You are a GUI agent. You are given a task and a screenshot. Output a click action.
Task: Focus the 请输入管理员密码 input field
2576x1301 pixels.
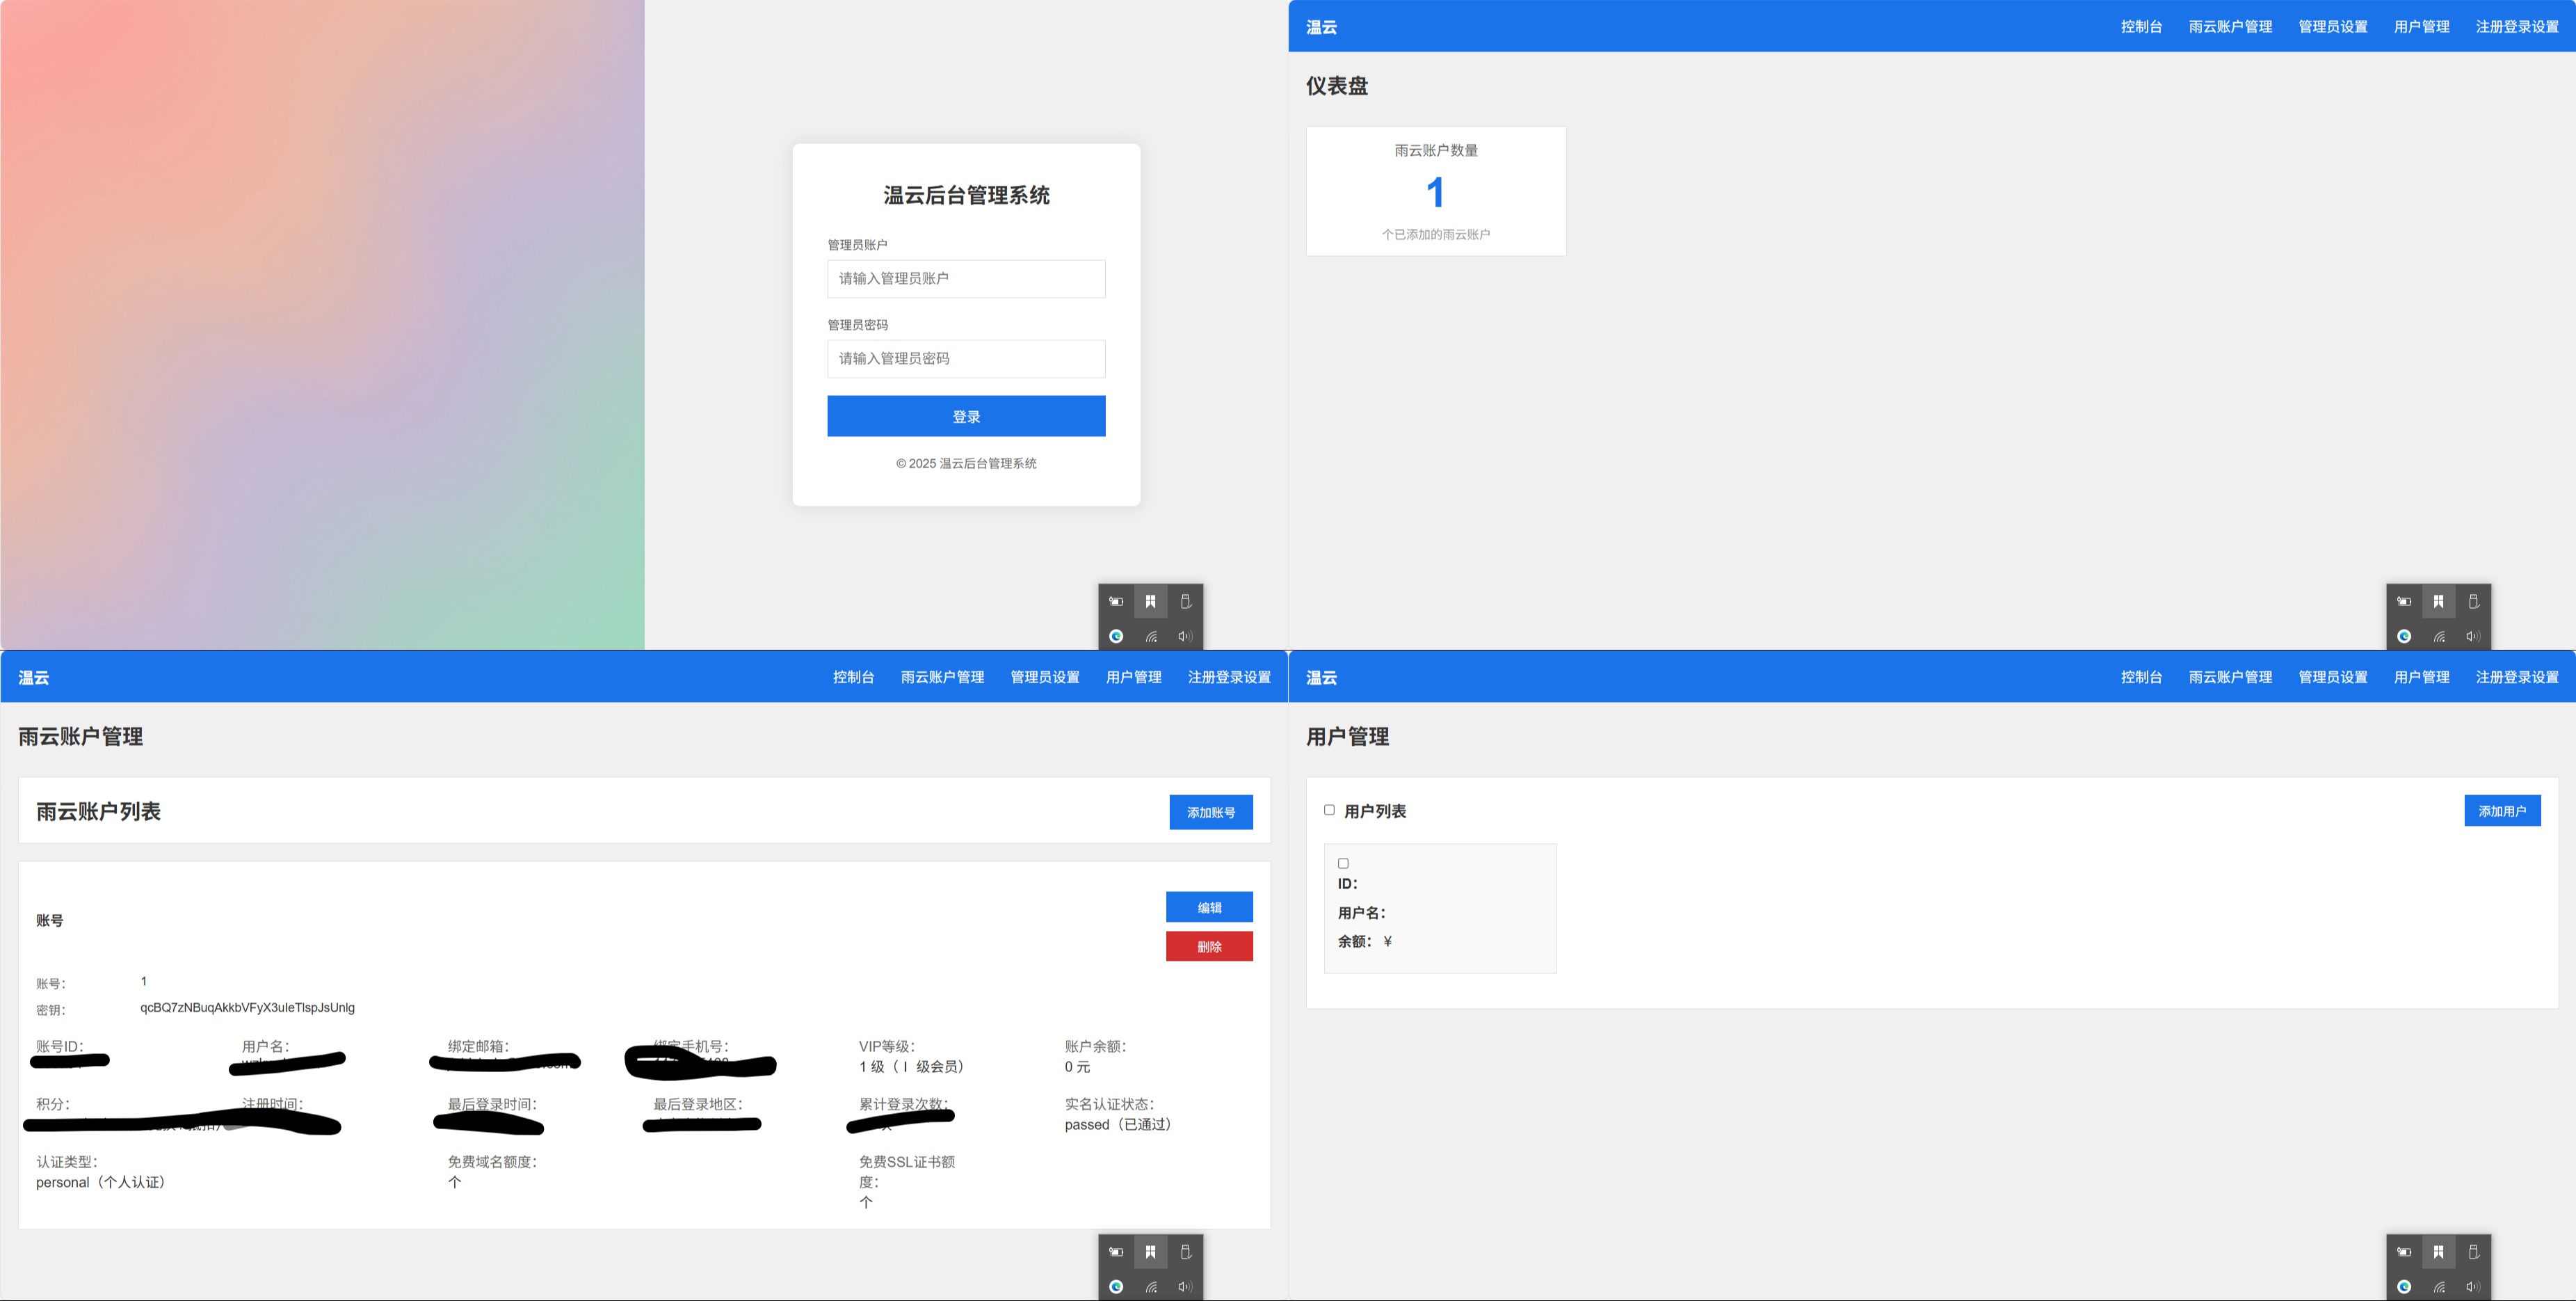(x=966, y=359)
